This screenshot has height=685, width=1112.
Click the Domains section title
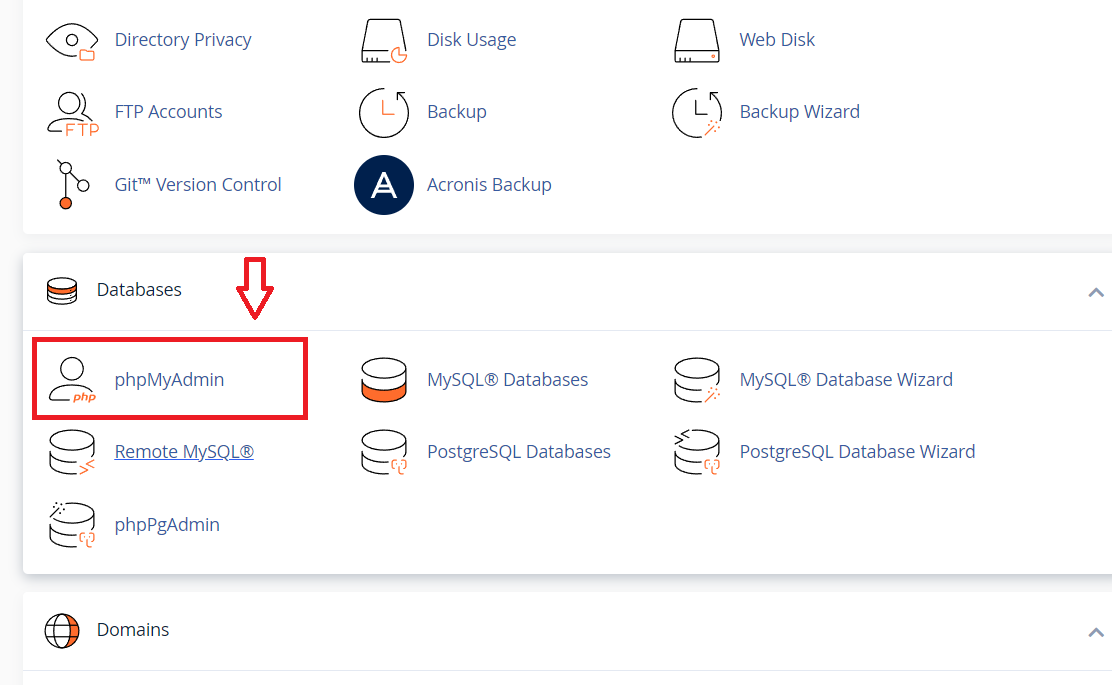pyautogui.click(x=133, y=630)
